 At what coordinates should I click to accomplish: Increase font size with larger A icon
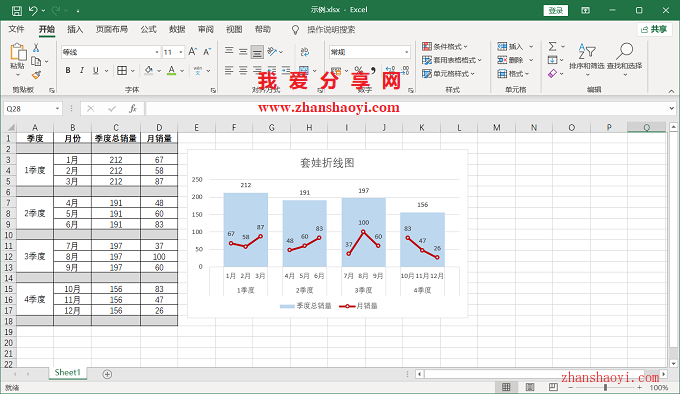click(x=193, y=52)
